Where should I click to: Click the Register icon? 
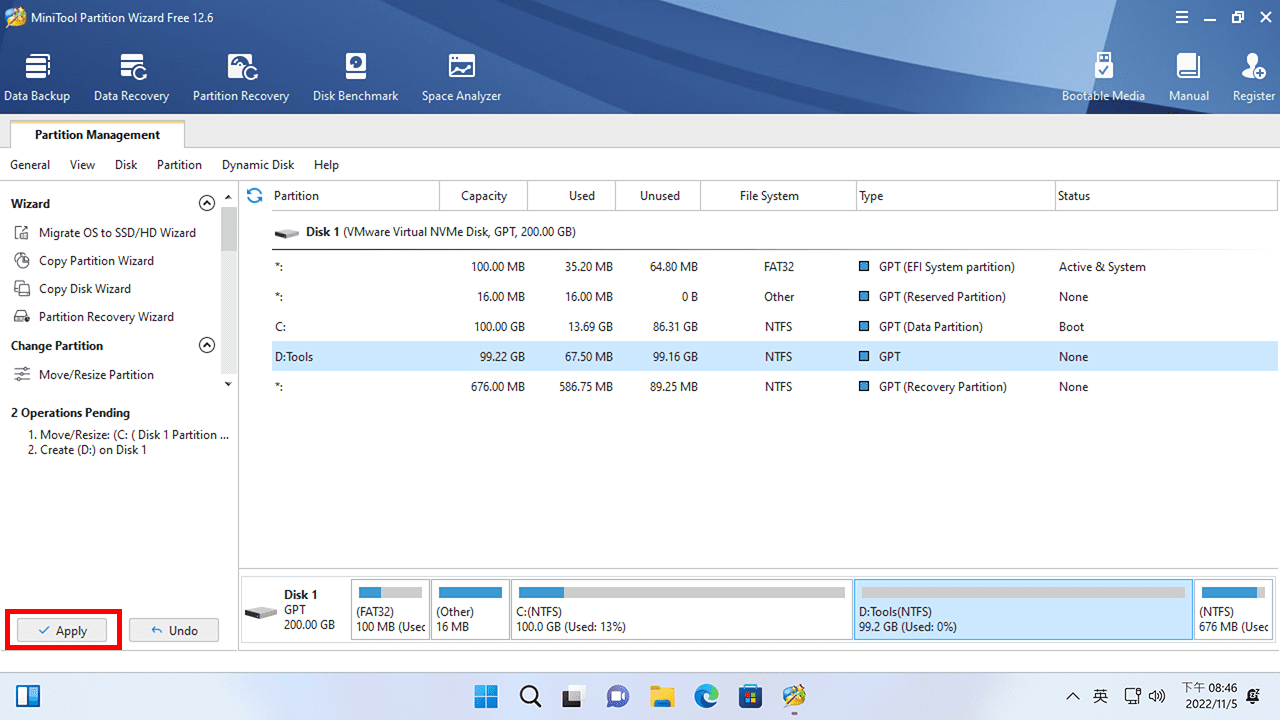[1253, 75]
